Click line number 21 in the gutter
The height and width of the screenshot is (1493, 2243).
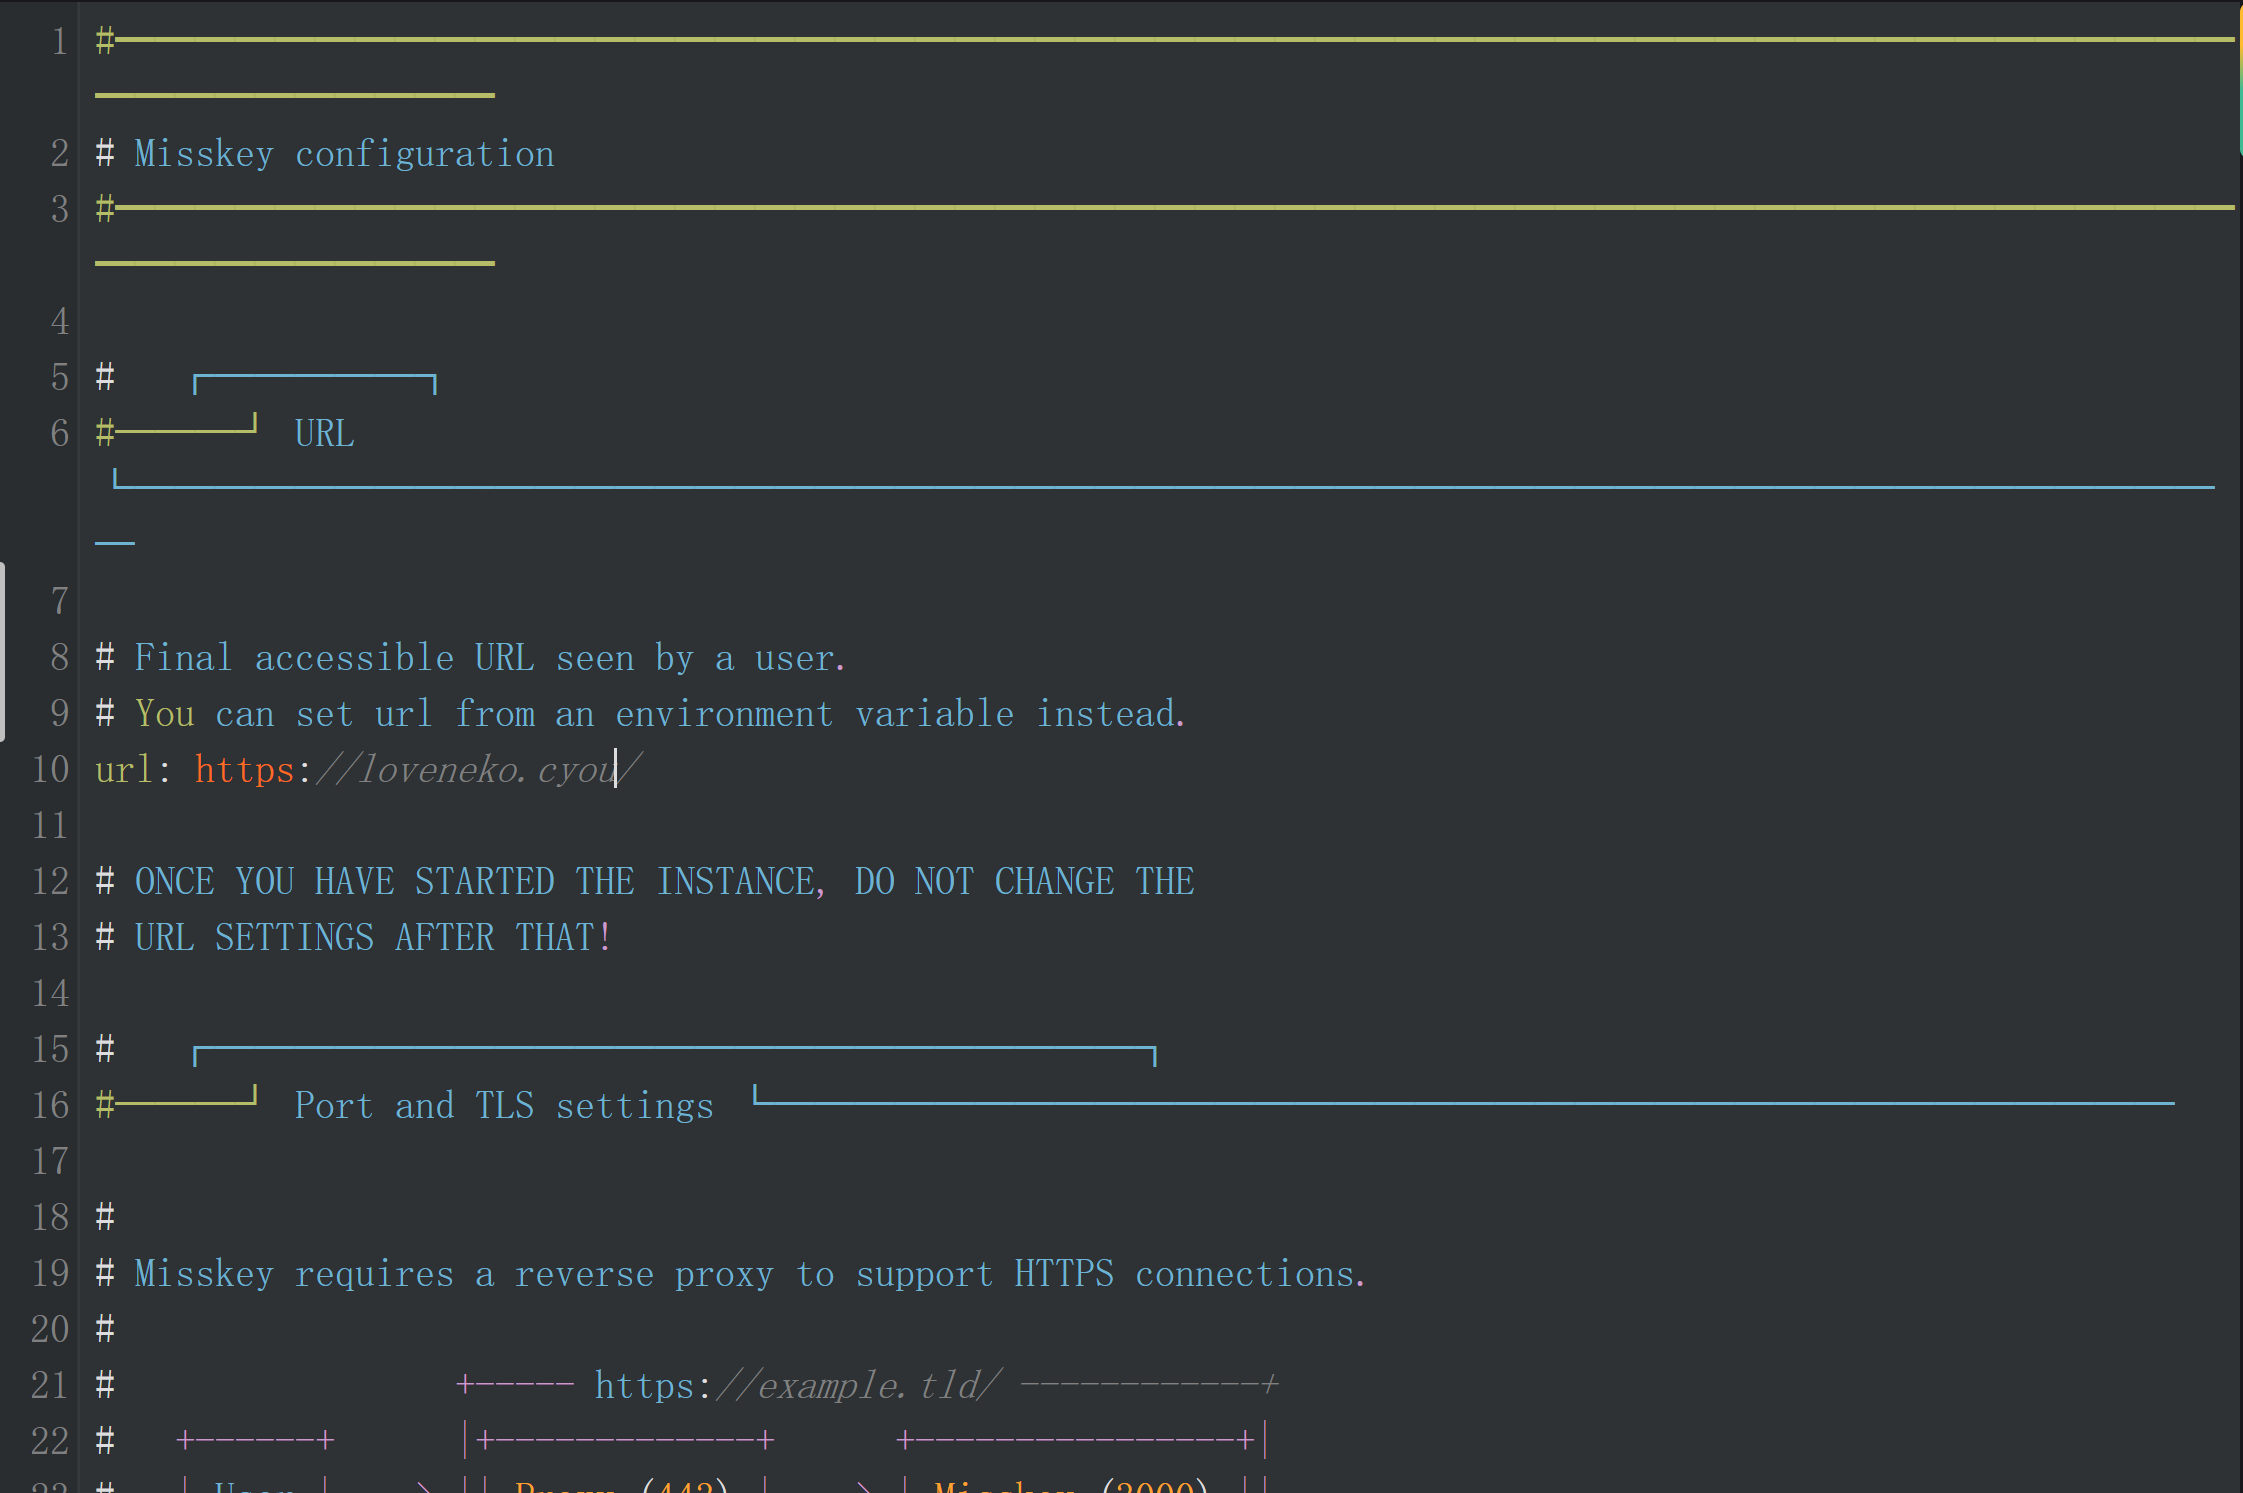(x=50, y=1385)
